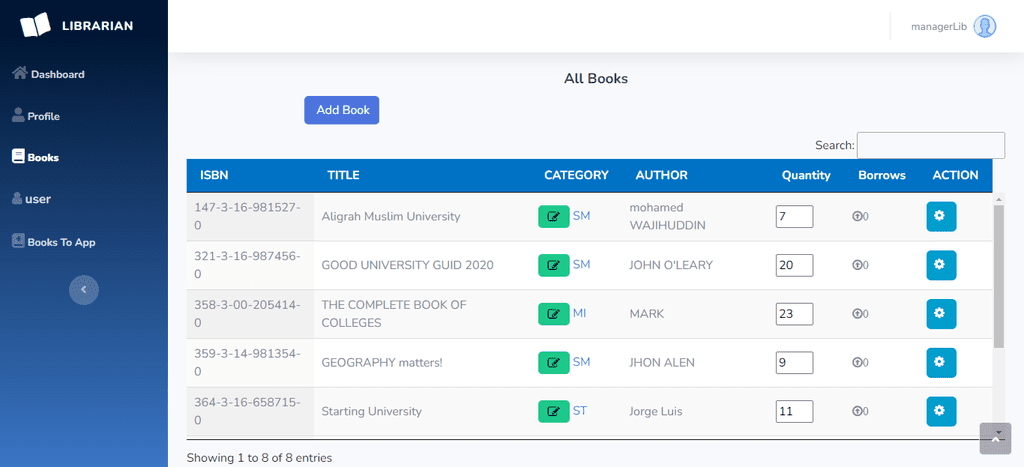Collapse the sidebar with the chevron button
The height and width of the screenshot is (467, 1024).
pyautogui.click(x=84, y=289)
